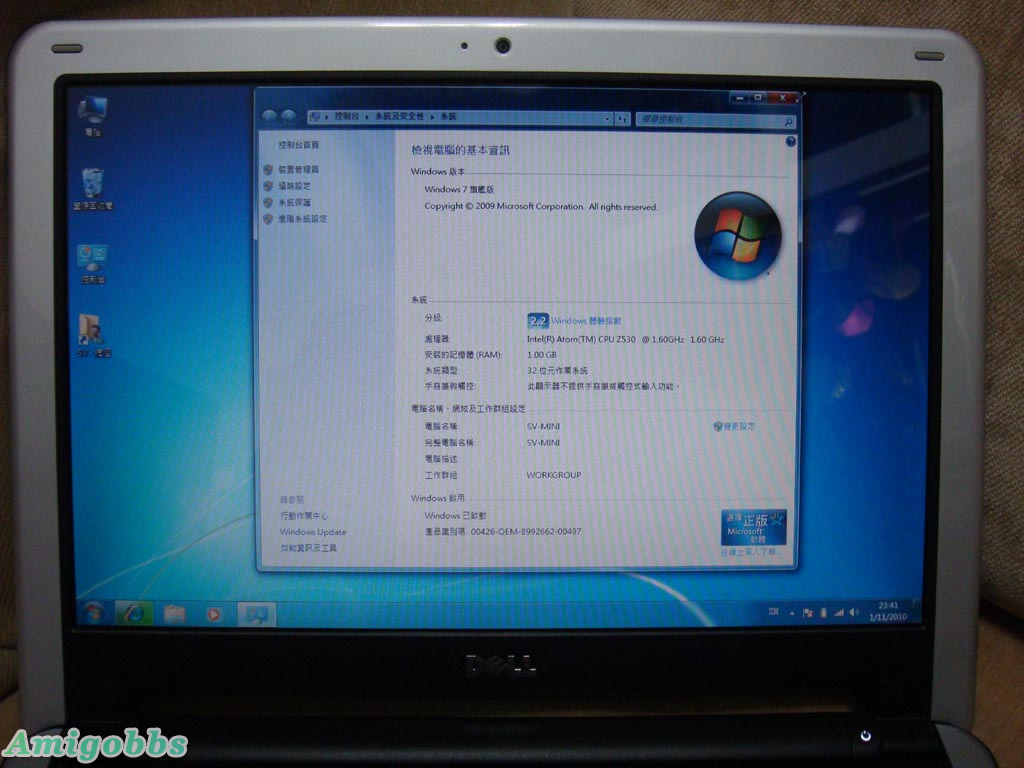This screenshot has height=768, width=1024.
Task: Open Internet Explorer from the taskbar
Action: (133, 613)
